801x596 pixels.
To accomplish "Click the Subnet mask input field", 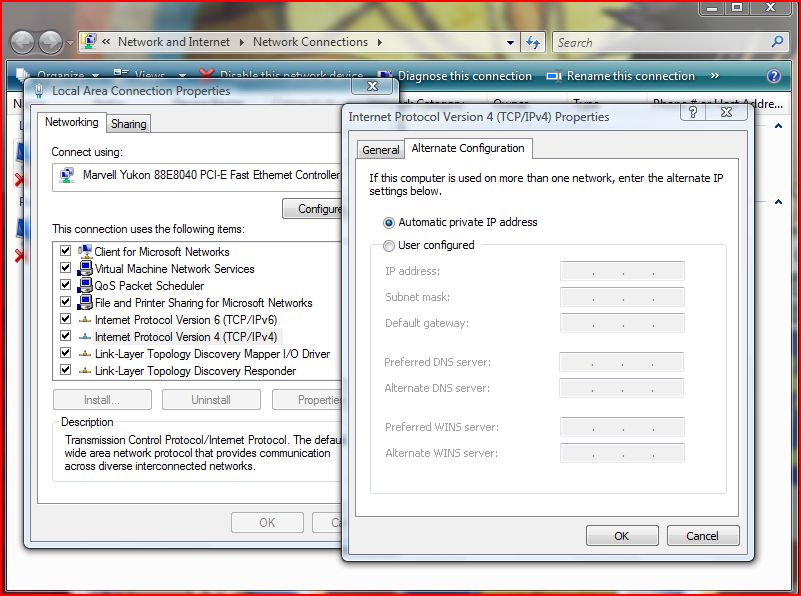I will coord(622,297).
